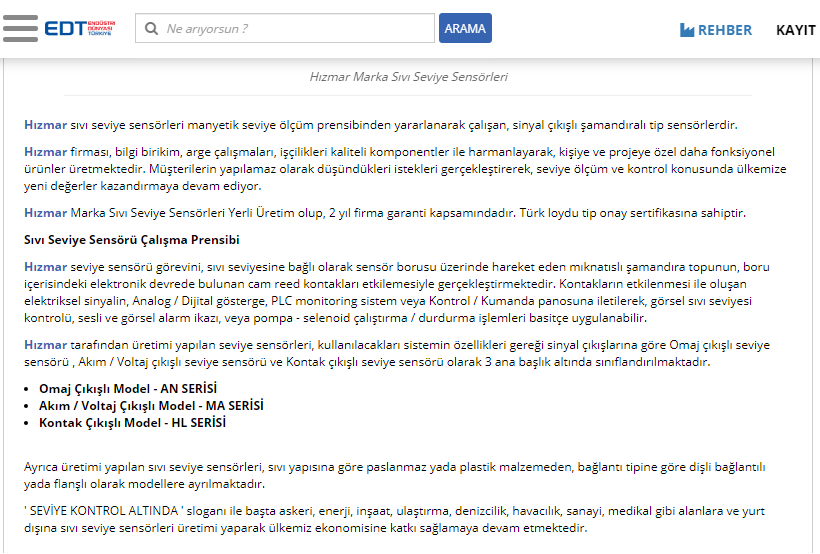Click the 'Hızmar' link before 'Marka Sıvı Seviye Sensörleri Yerli'
The width and height of the screenshot is (820, 554).
[45, 213]
